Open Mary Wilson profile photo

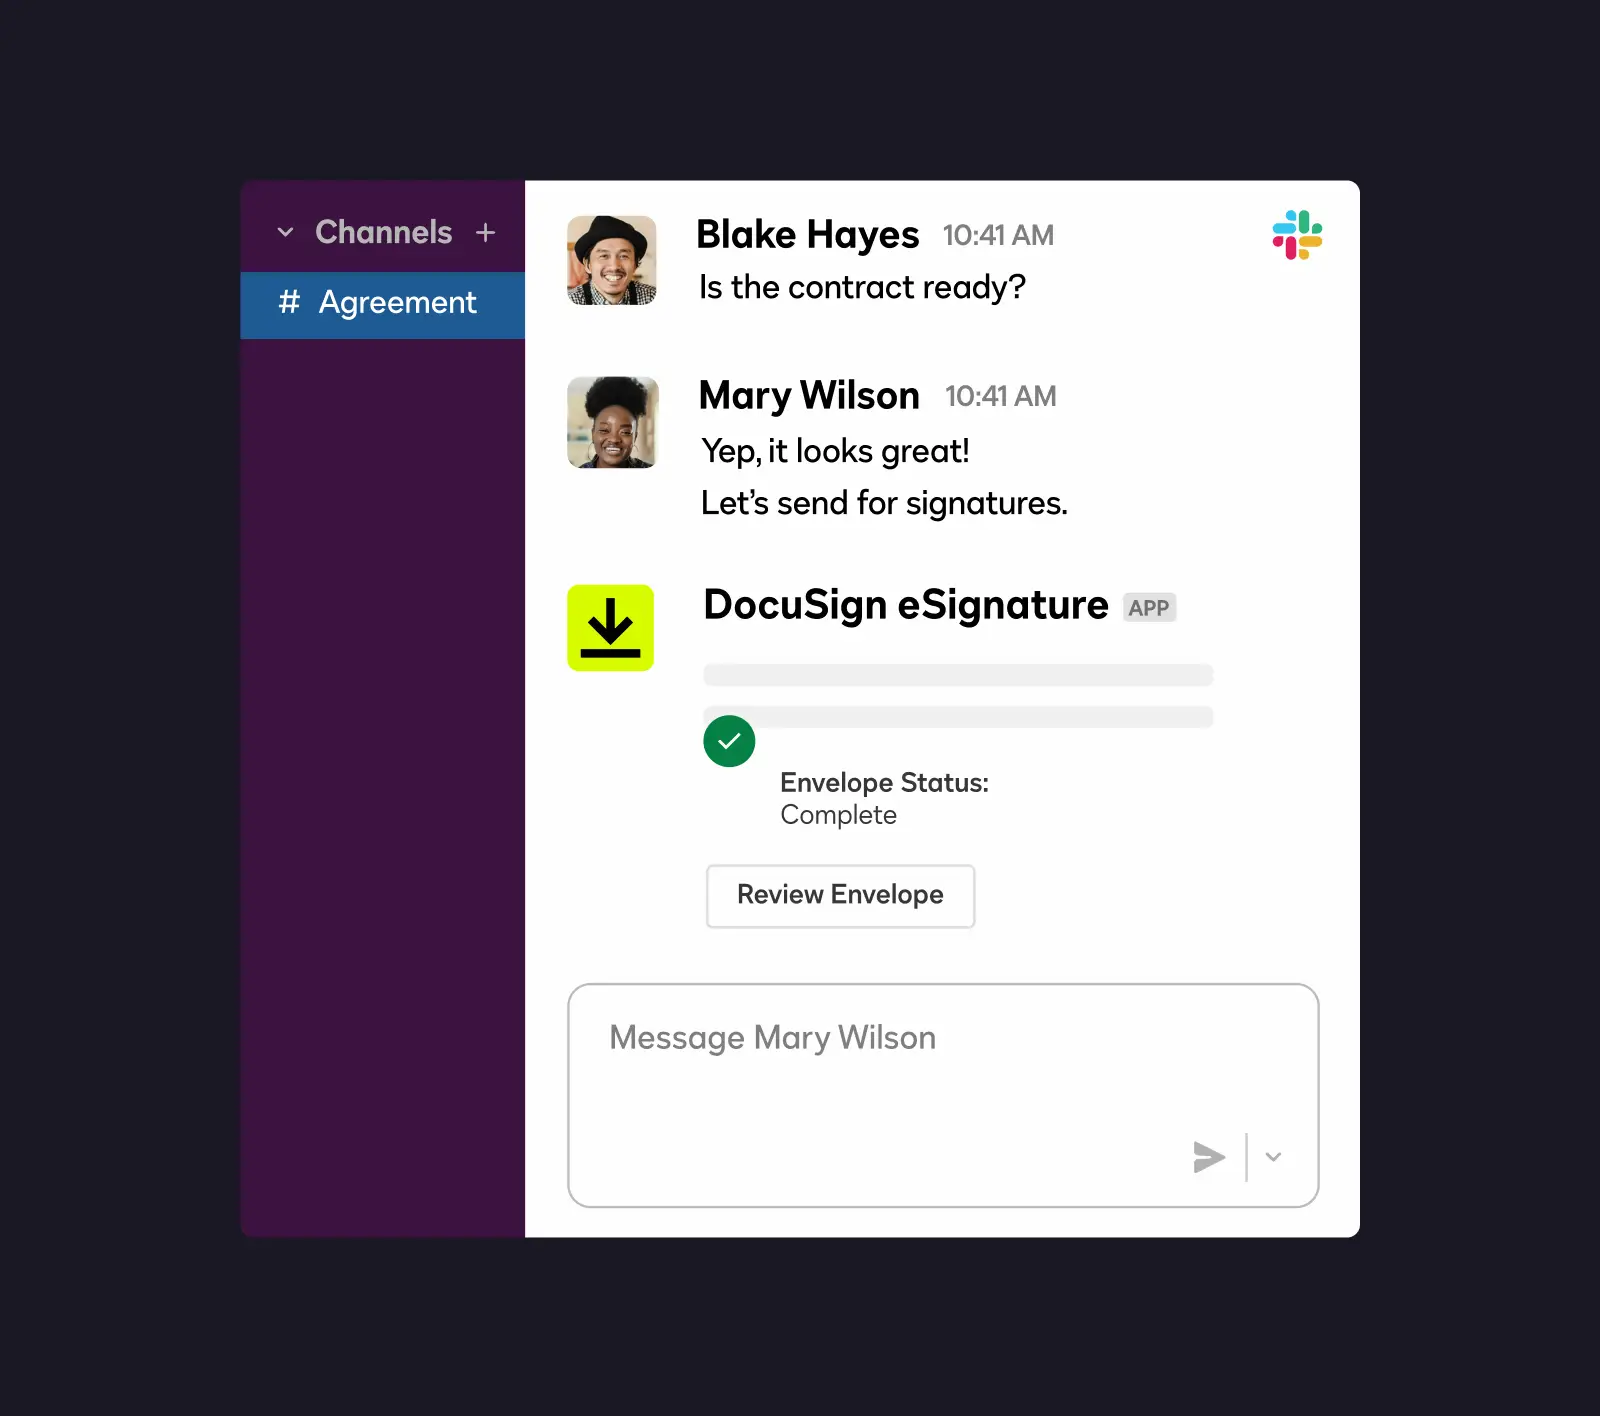612,422
